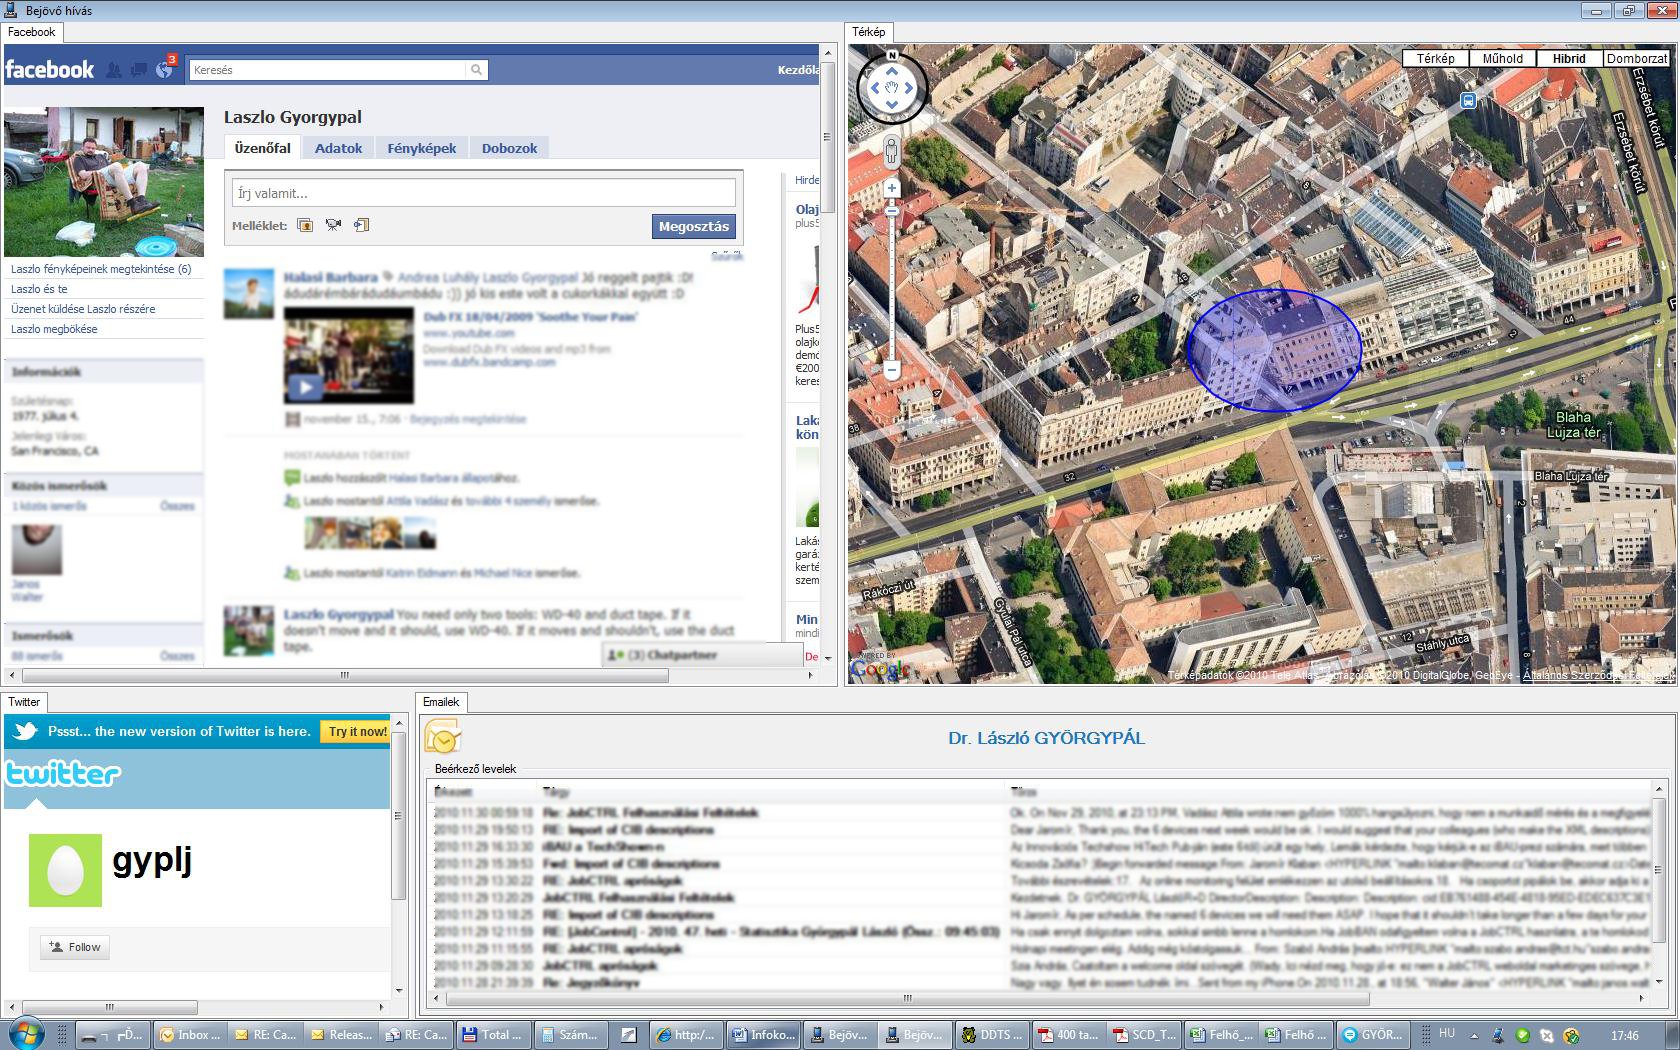The height and width of the screenshot is (1050, 1680).
Task: Pan the map east with the right arrow
Action: (909, 88)
